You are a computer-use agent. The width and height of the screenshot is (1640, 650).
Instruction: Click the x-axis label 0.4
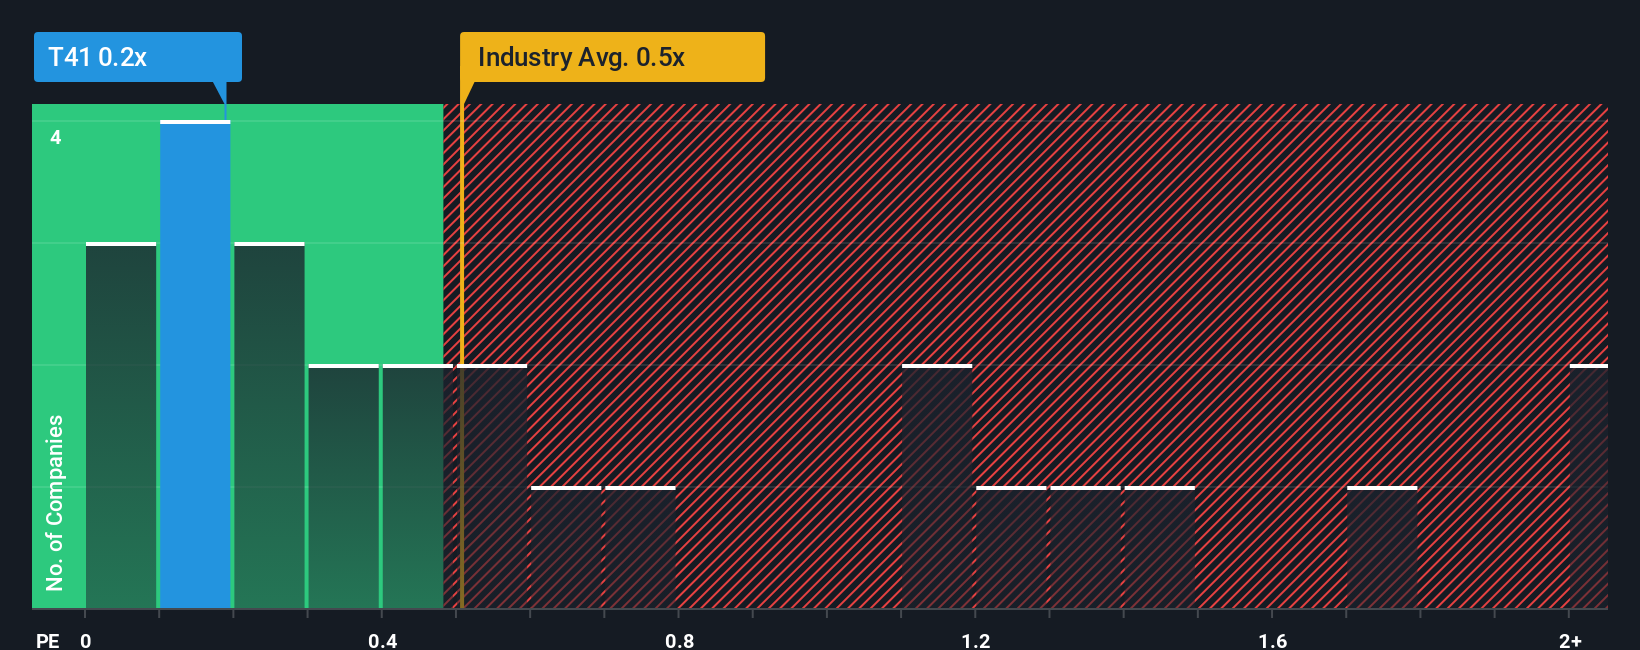[x=383, y=640]
